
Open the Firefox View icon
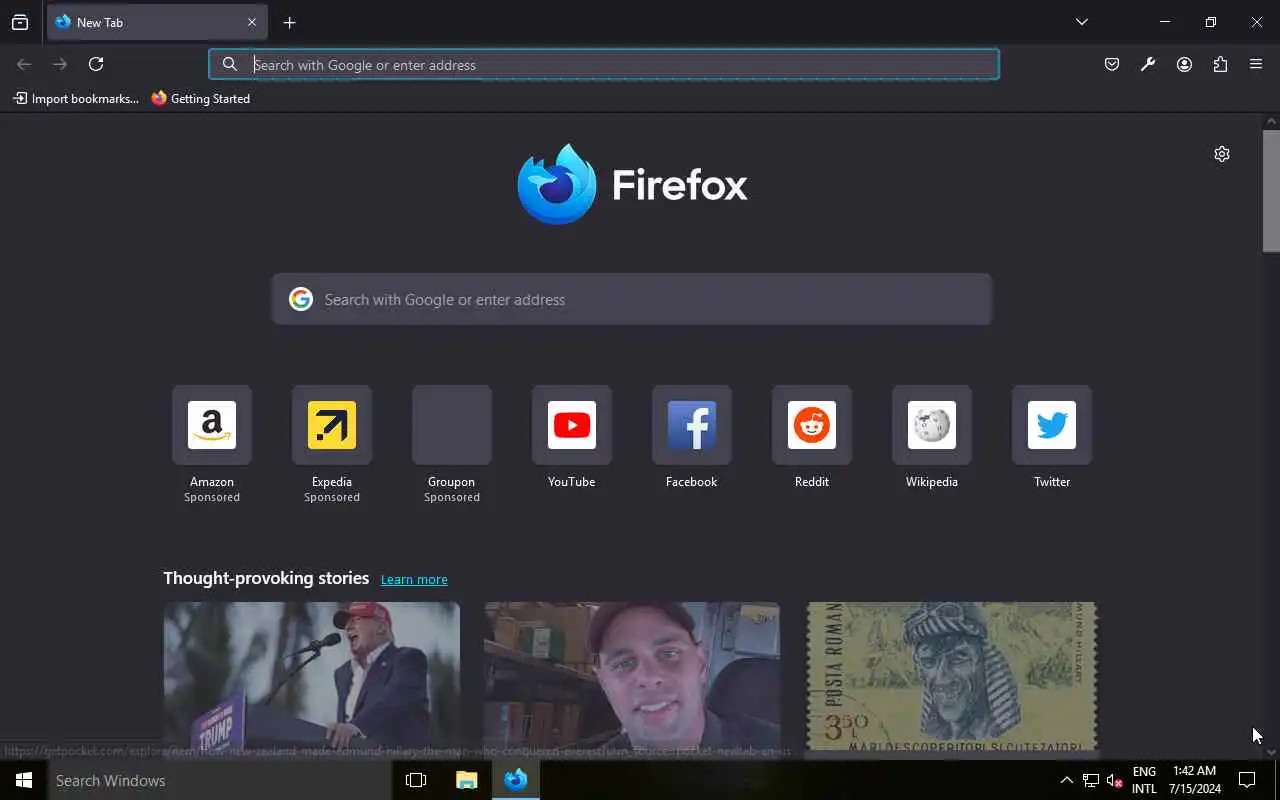pyautogui.click(x=20, y=22)
